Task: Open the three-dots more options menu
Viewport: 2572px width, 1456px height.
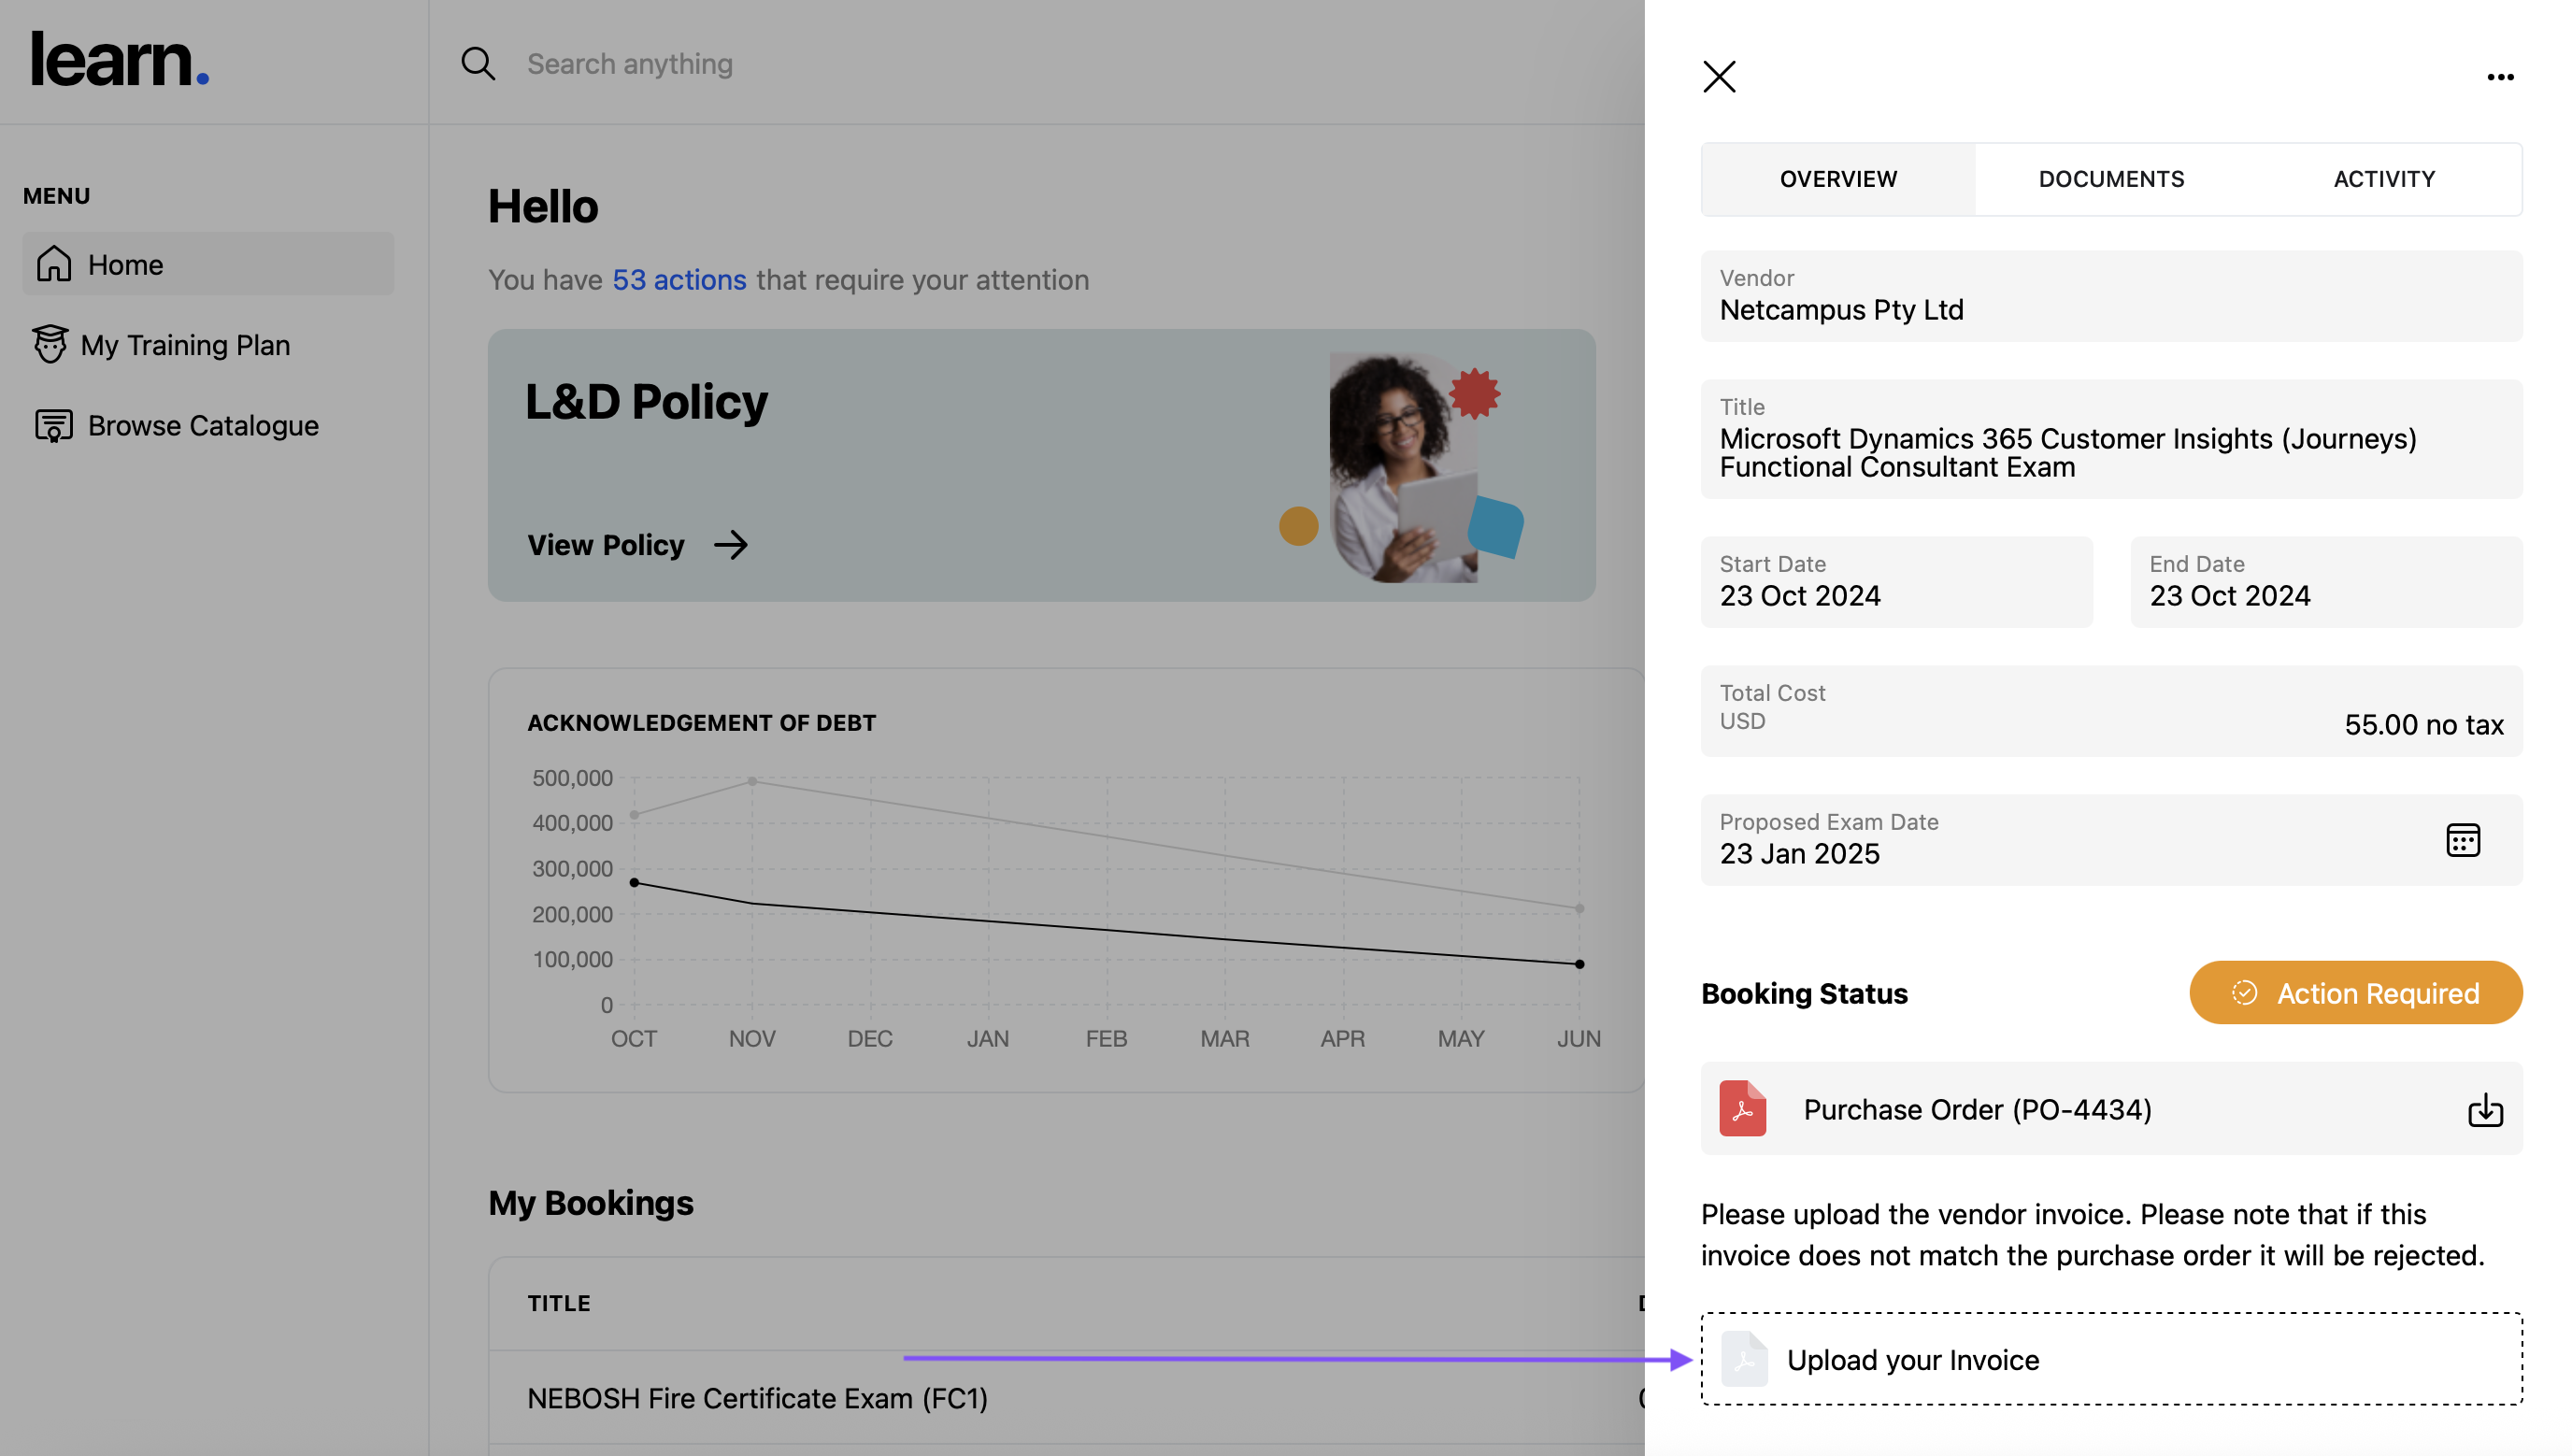Action: (2499, 77)
